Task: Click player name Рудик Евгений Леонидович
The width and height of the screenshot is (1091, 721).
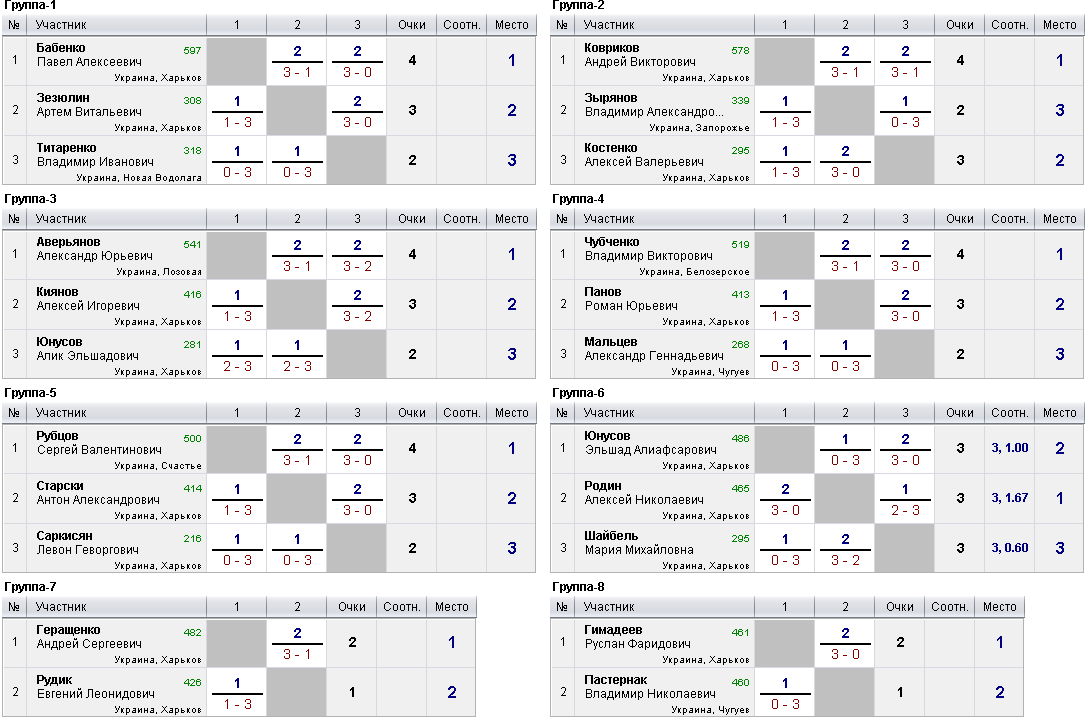Action: pos(95,687)
